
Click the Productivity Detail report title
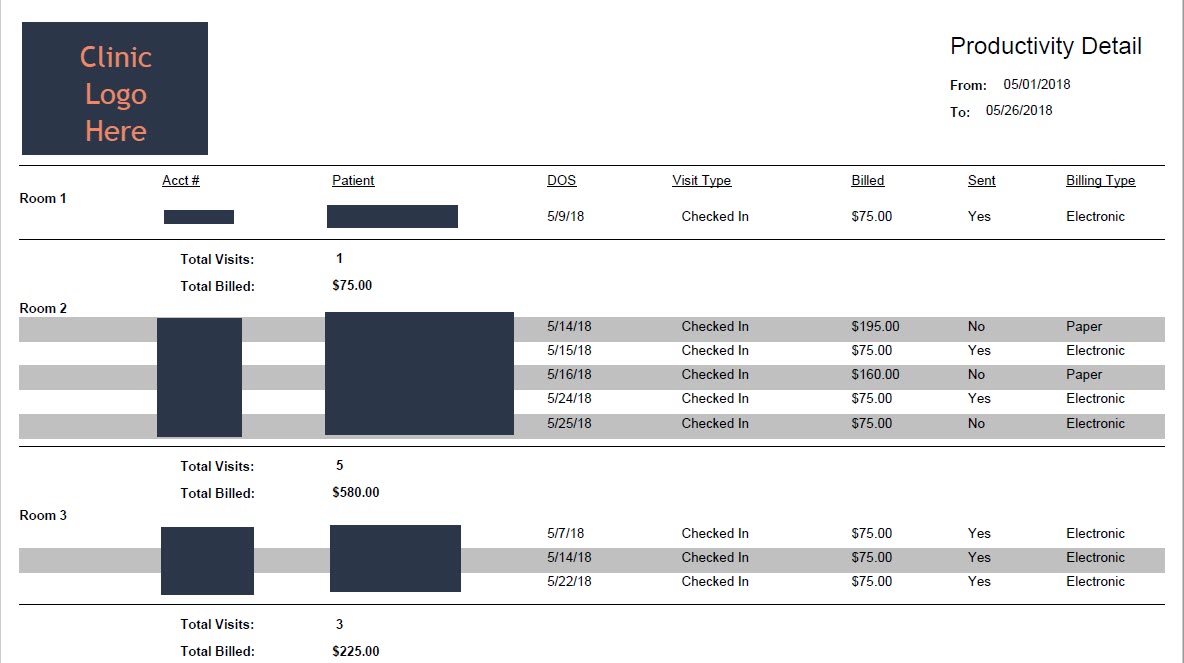click(x=1045, y=46)
